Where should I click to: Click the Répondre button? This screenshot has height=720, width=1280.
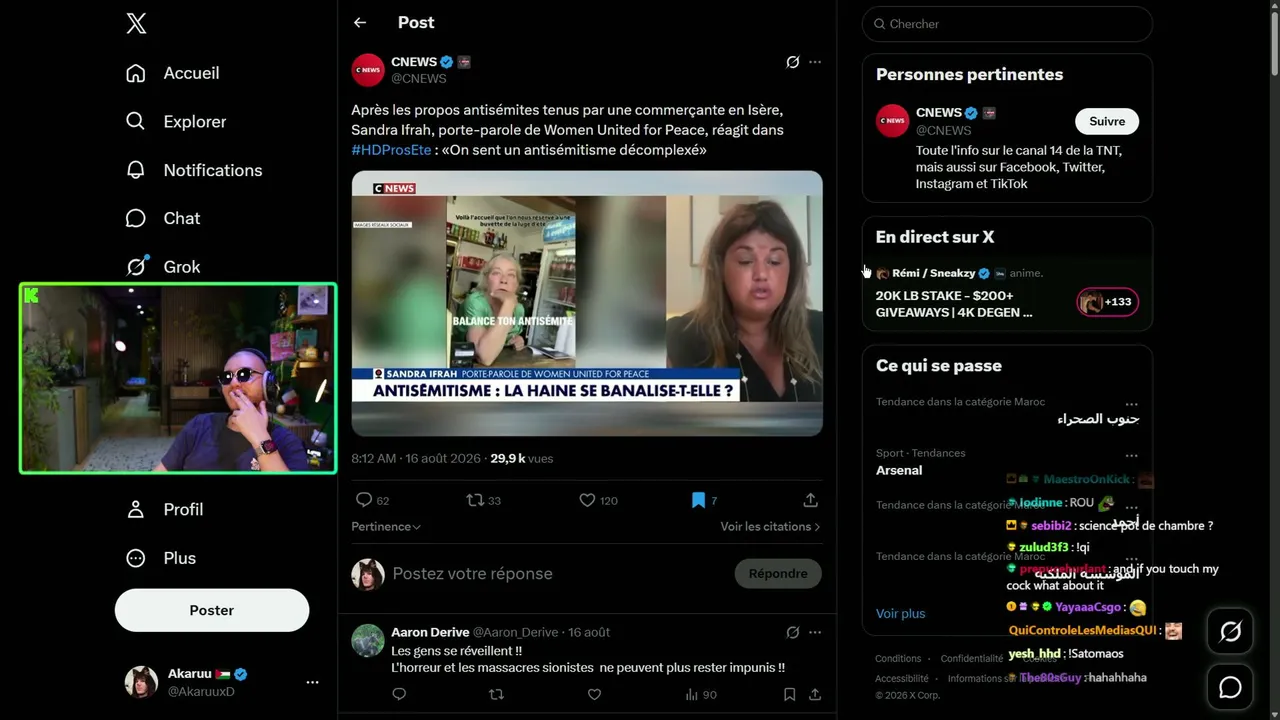coord(778,574)
